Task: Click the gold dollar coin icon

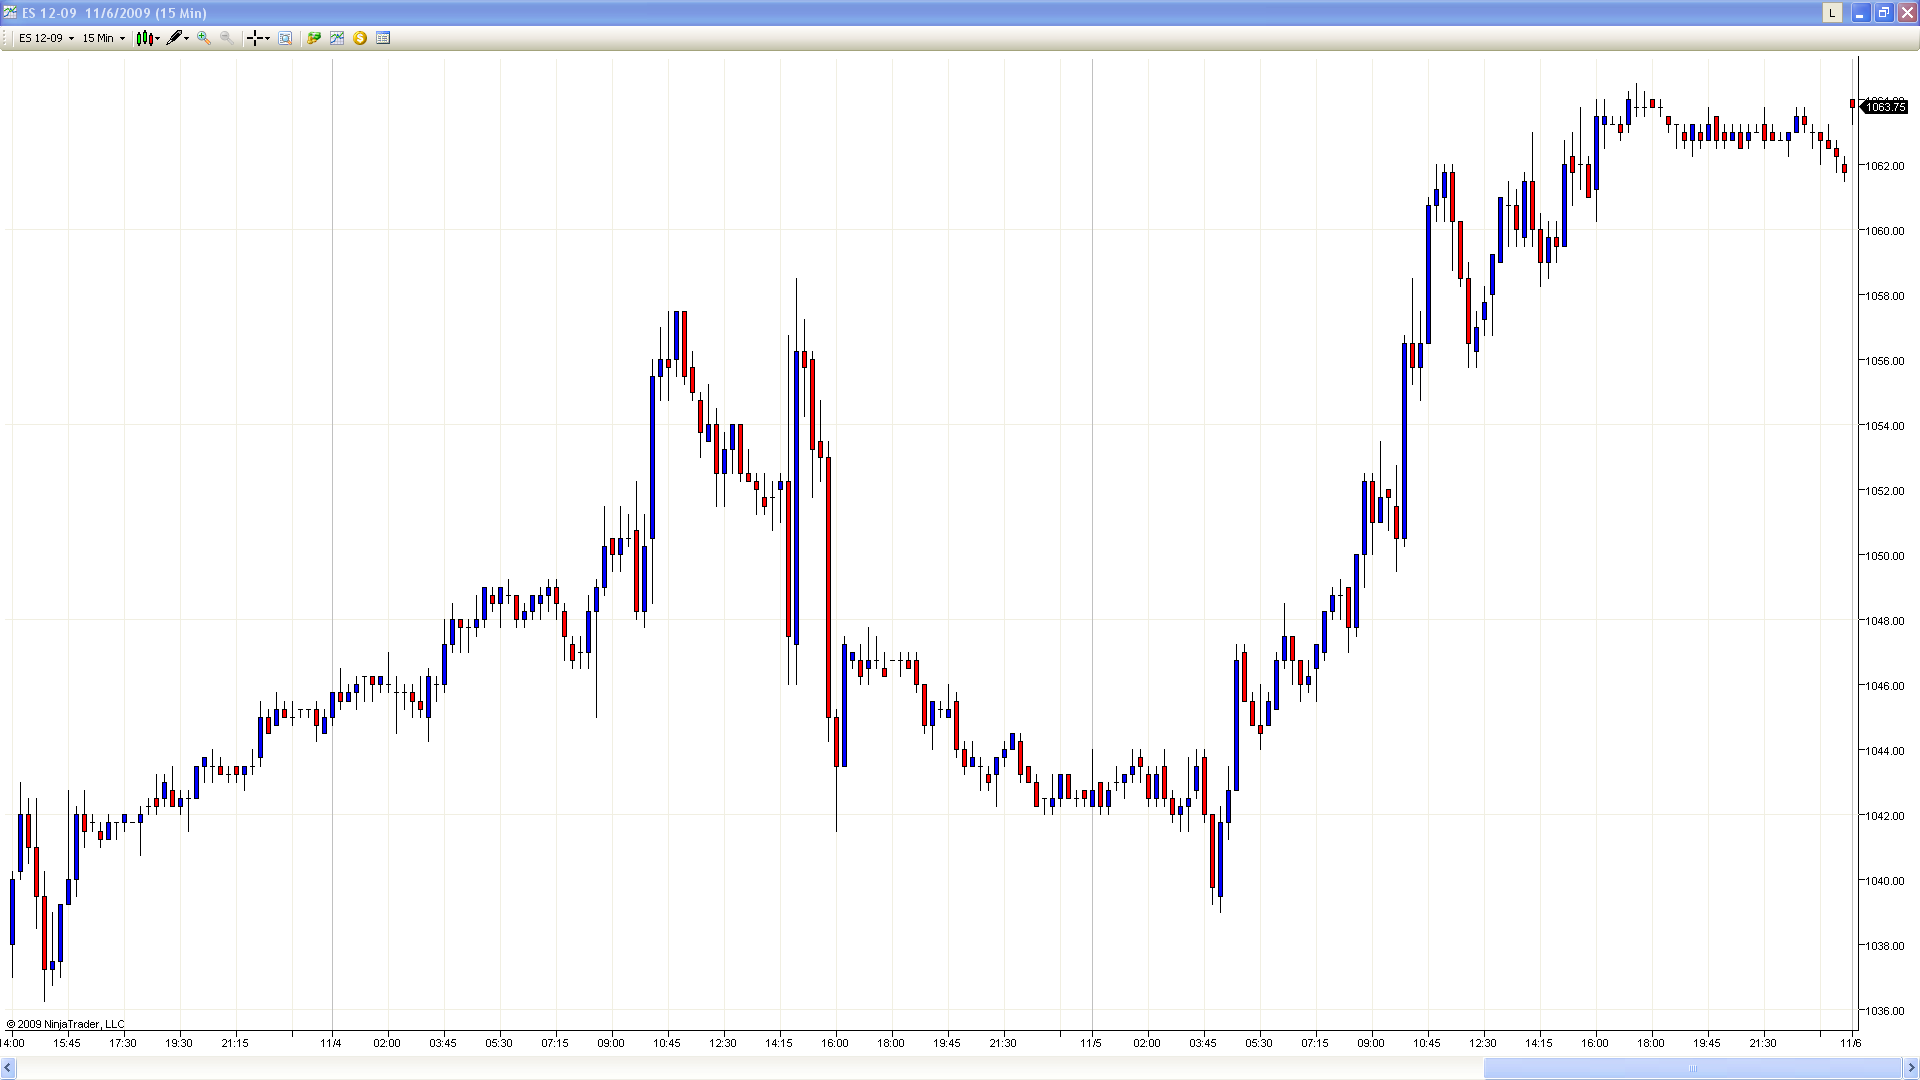Action: point(360,38)
